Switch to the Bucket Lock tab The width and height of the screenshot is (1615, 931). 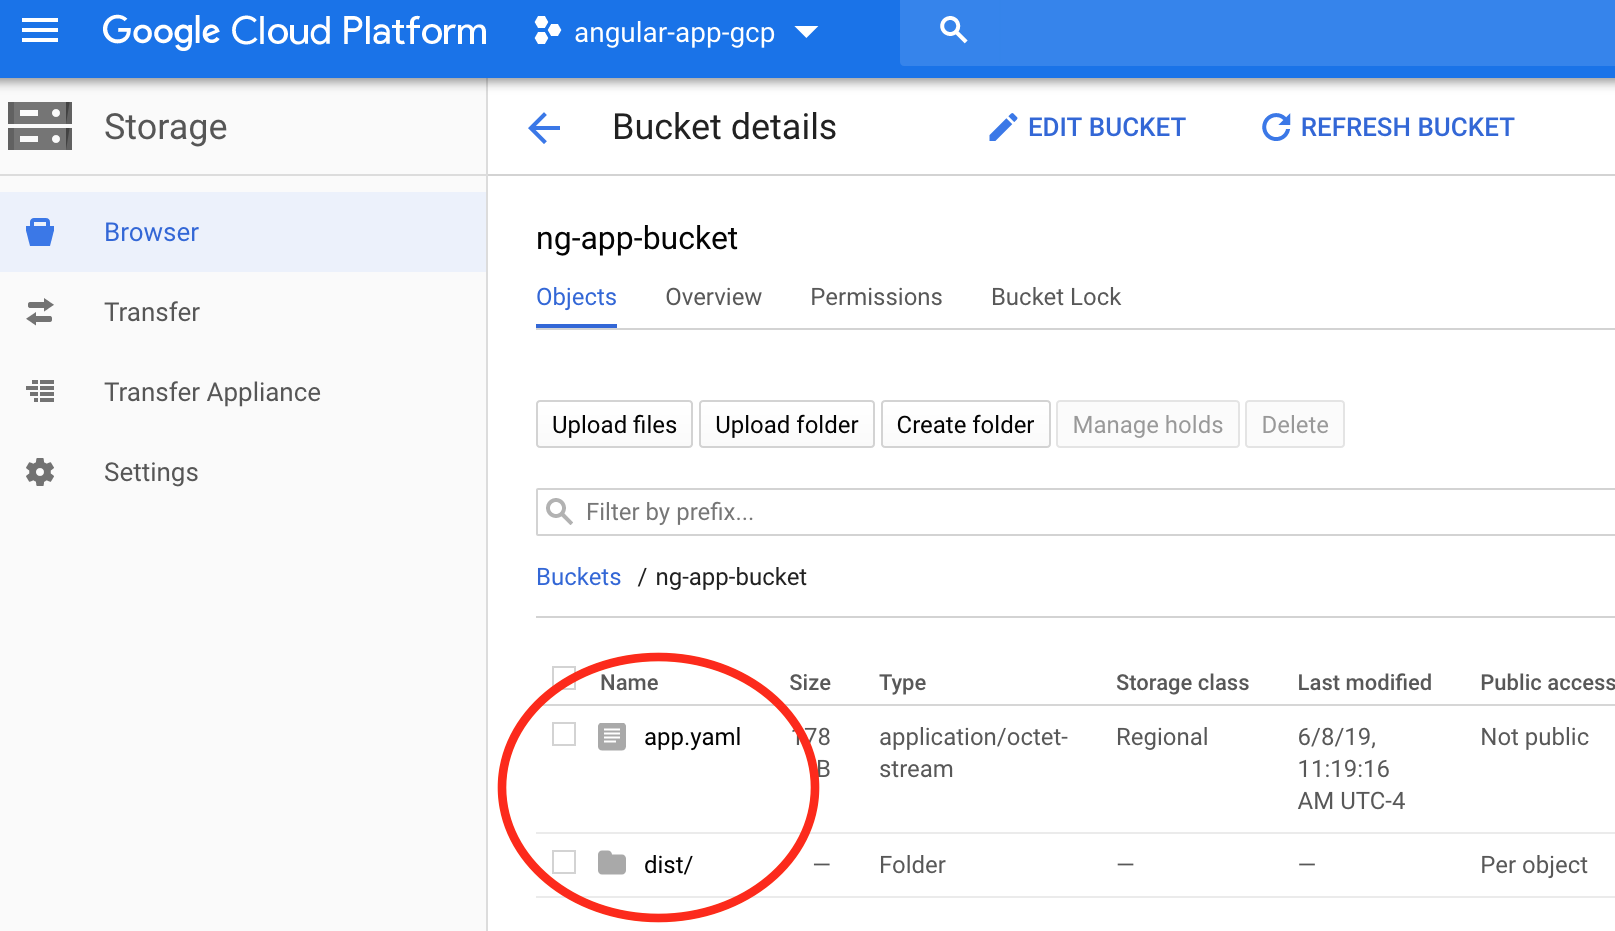tap(1055, 297)
